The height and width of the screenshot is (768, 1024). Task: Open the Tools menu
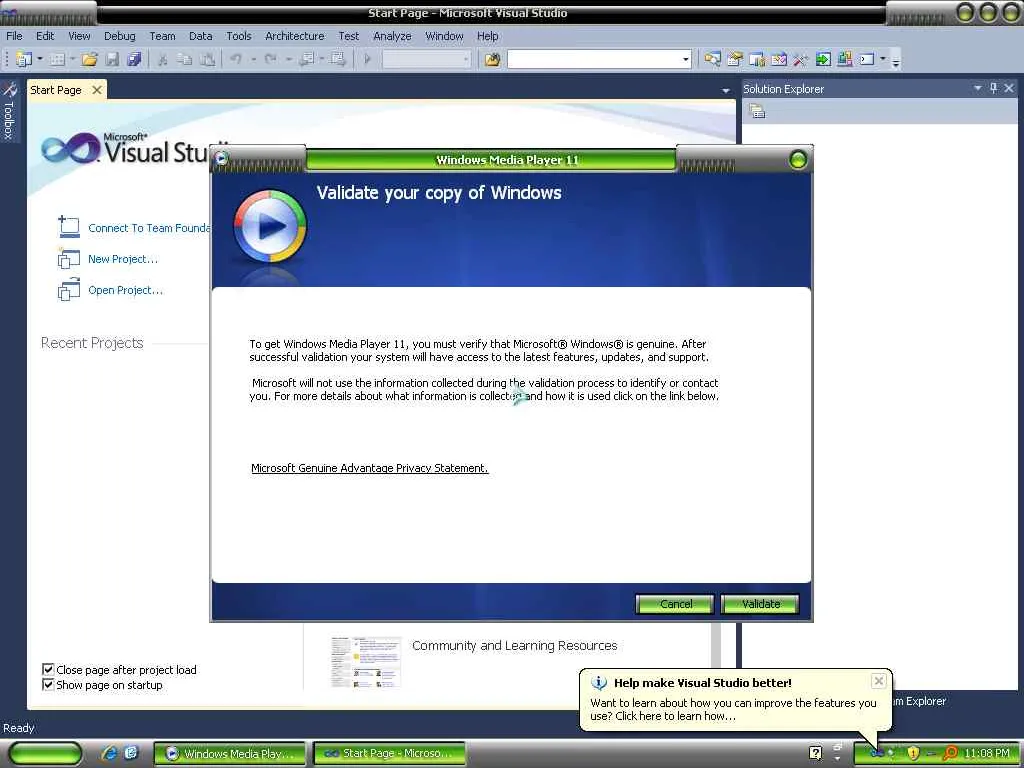click(x=239, y=36)
